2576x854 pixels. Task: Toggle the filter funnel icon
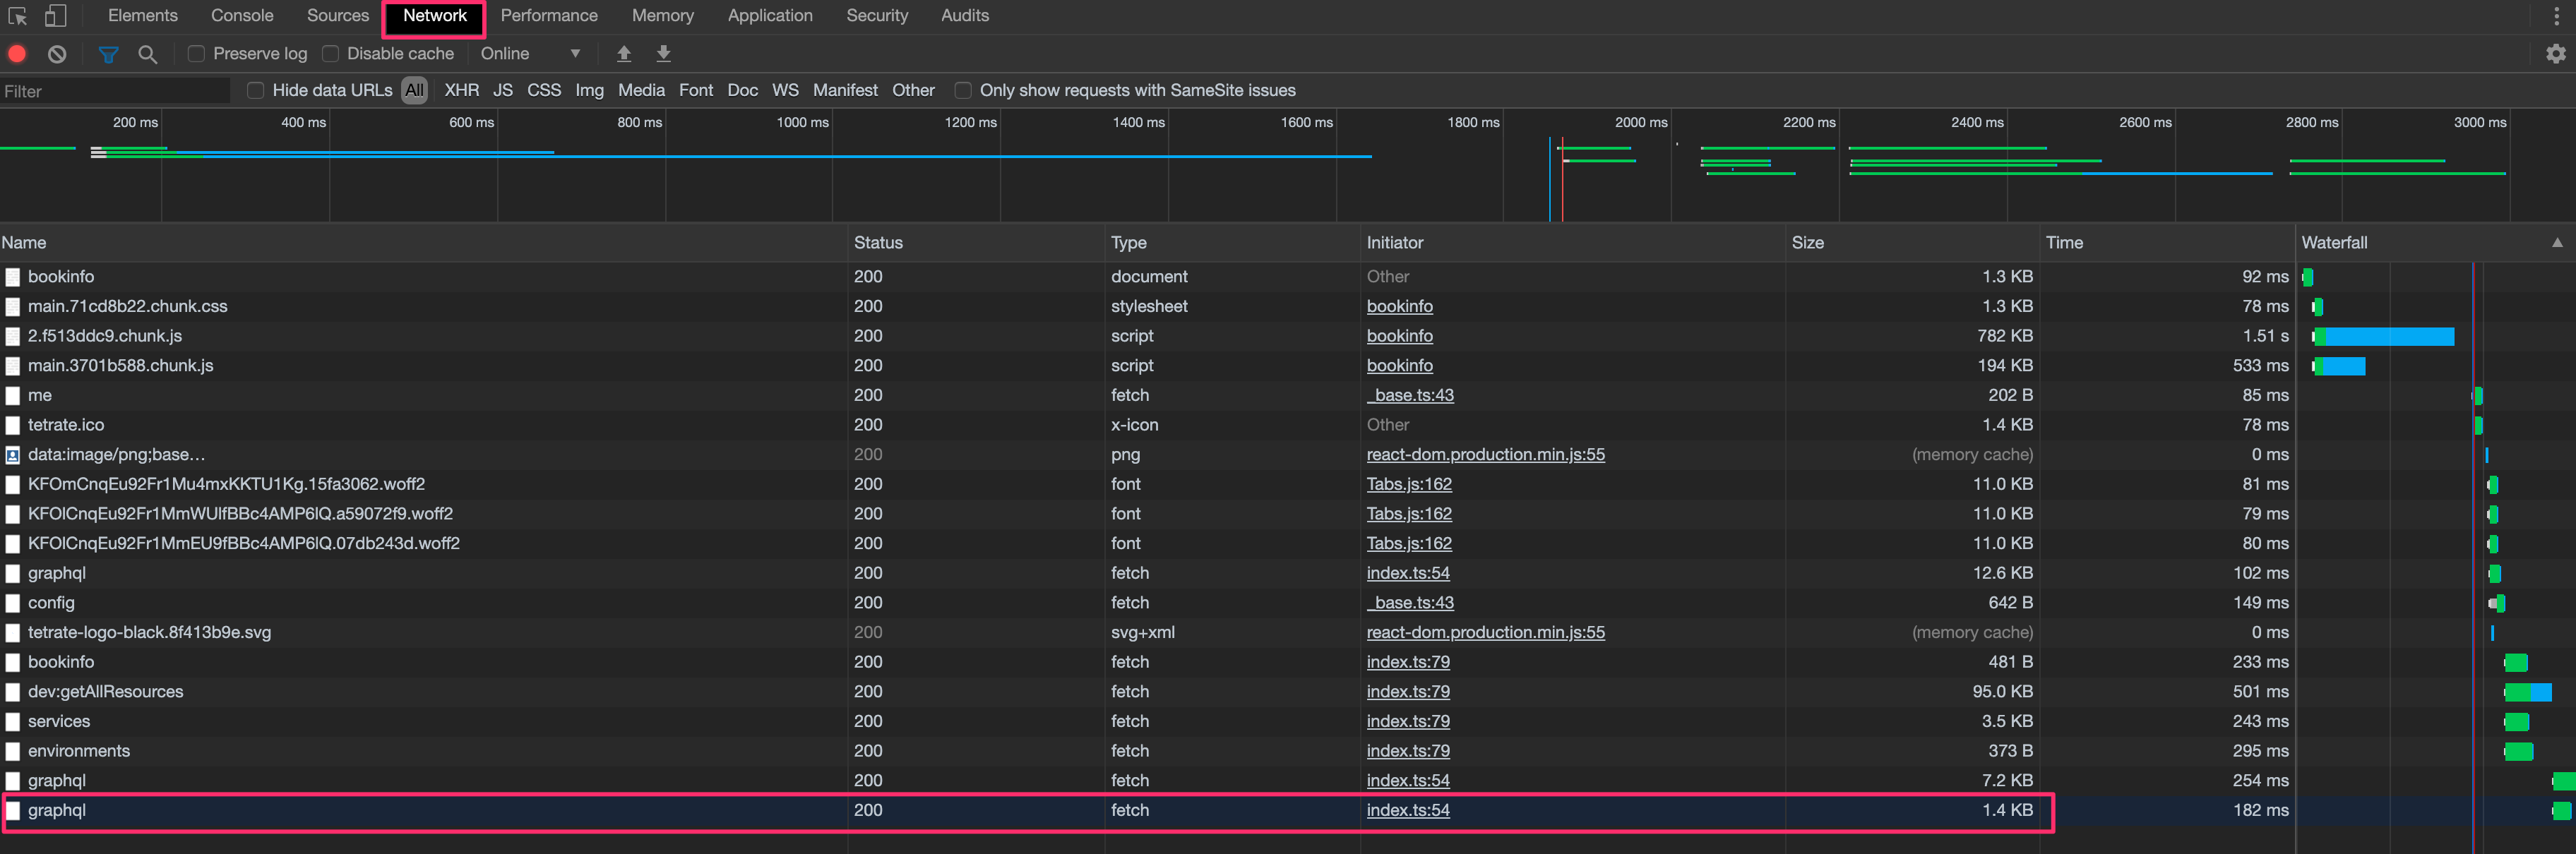108,54
